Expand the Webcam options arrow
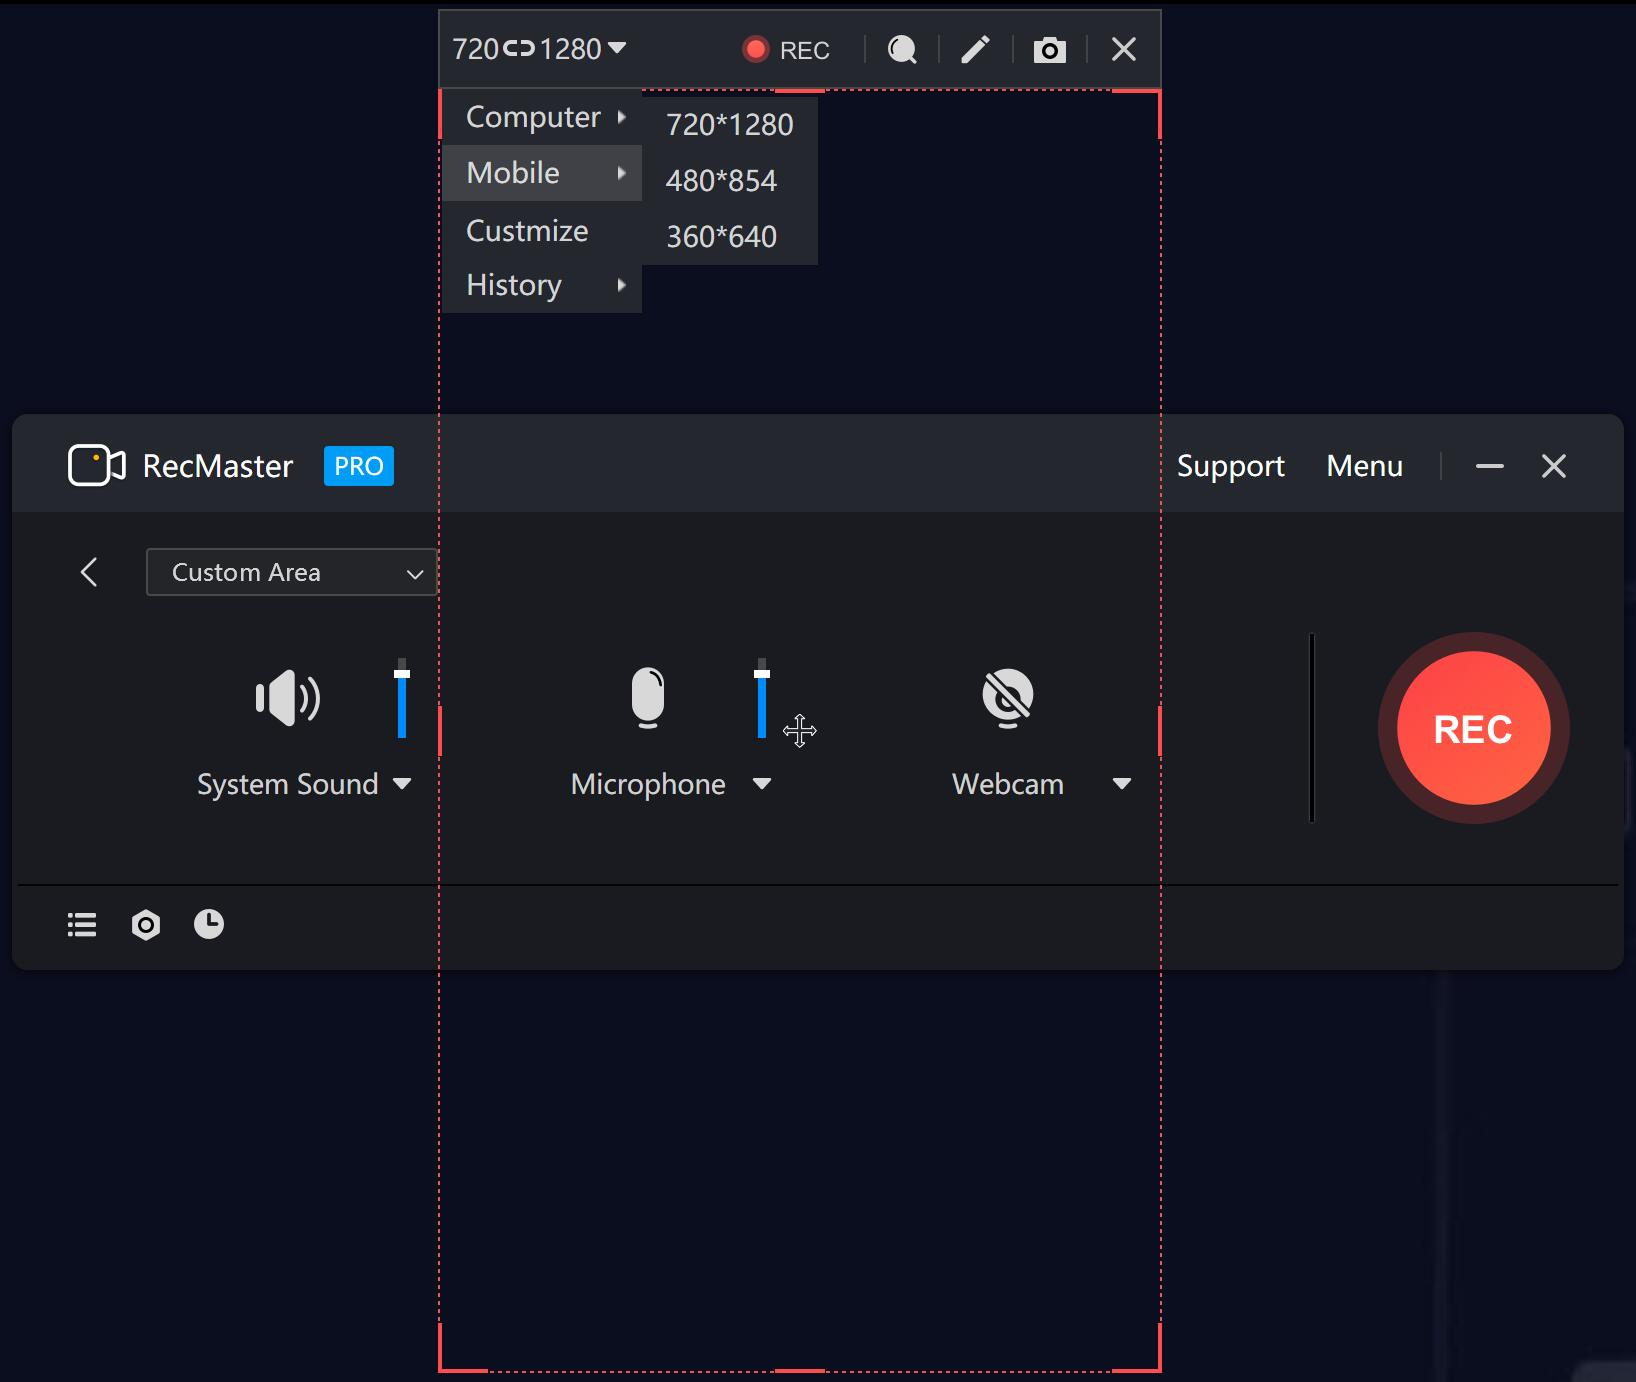 (1122, 784)
